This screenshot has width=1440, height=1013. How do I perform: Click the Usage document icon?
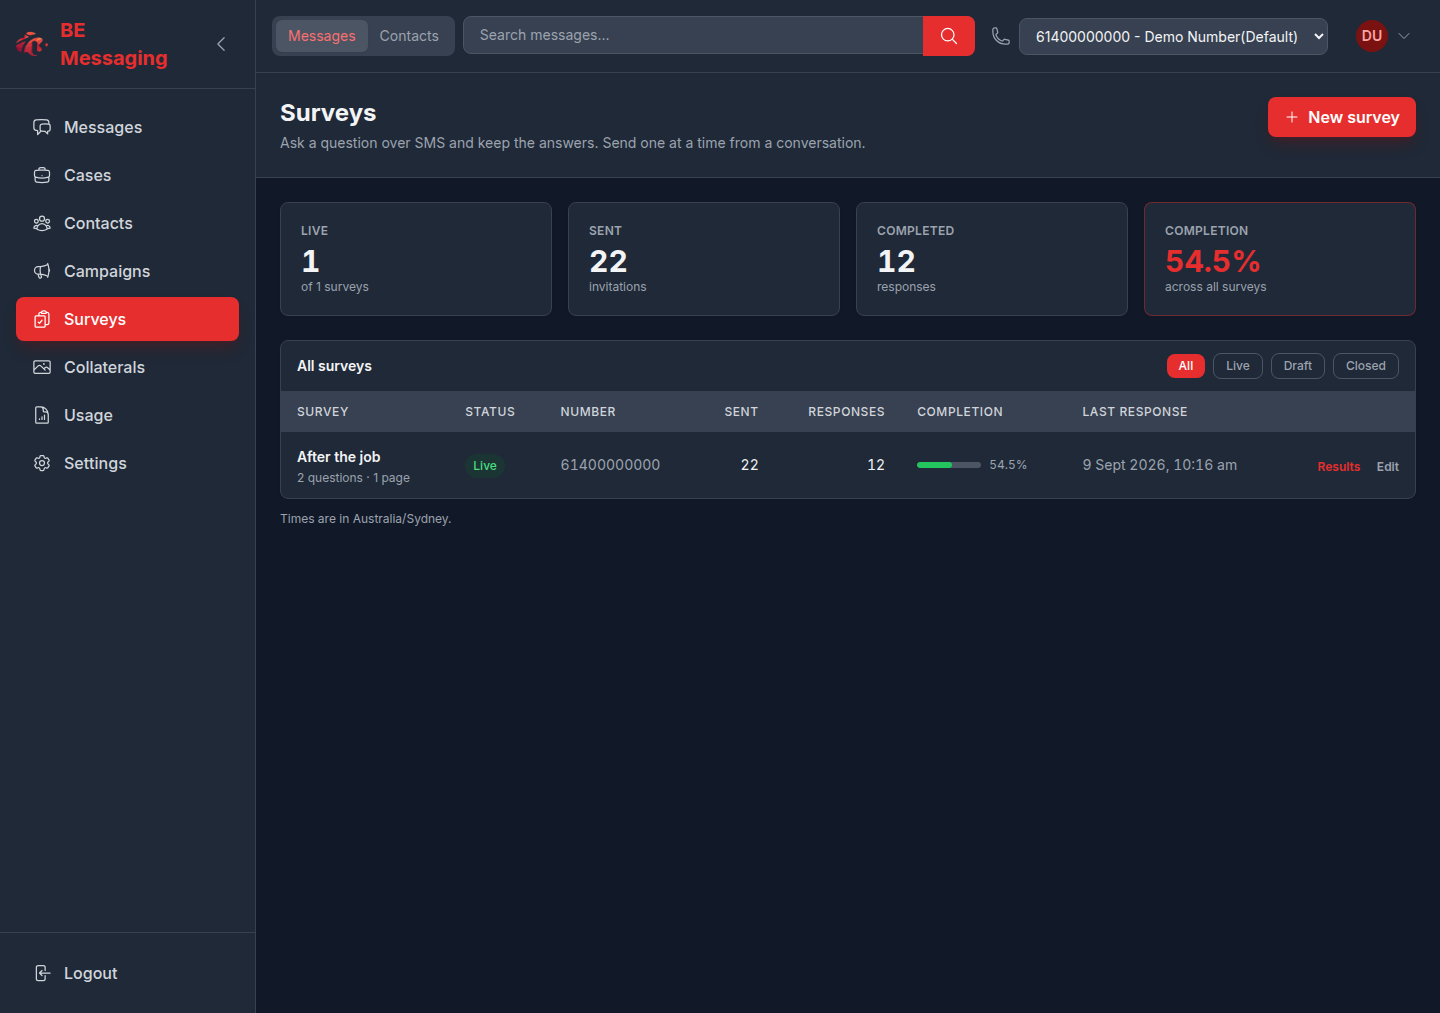tap(42, 415)
